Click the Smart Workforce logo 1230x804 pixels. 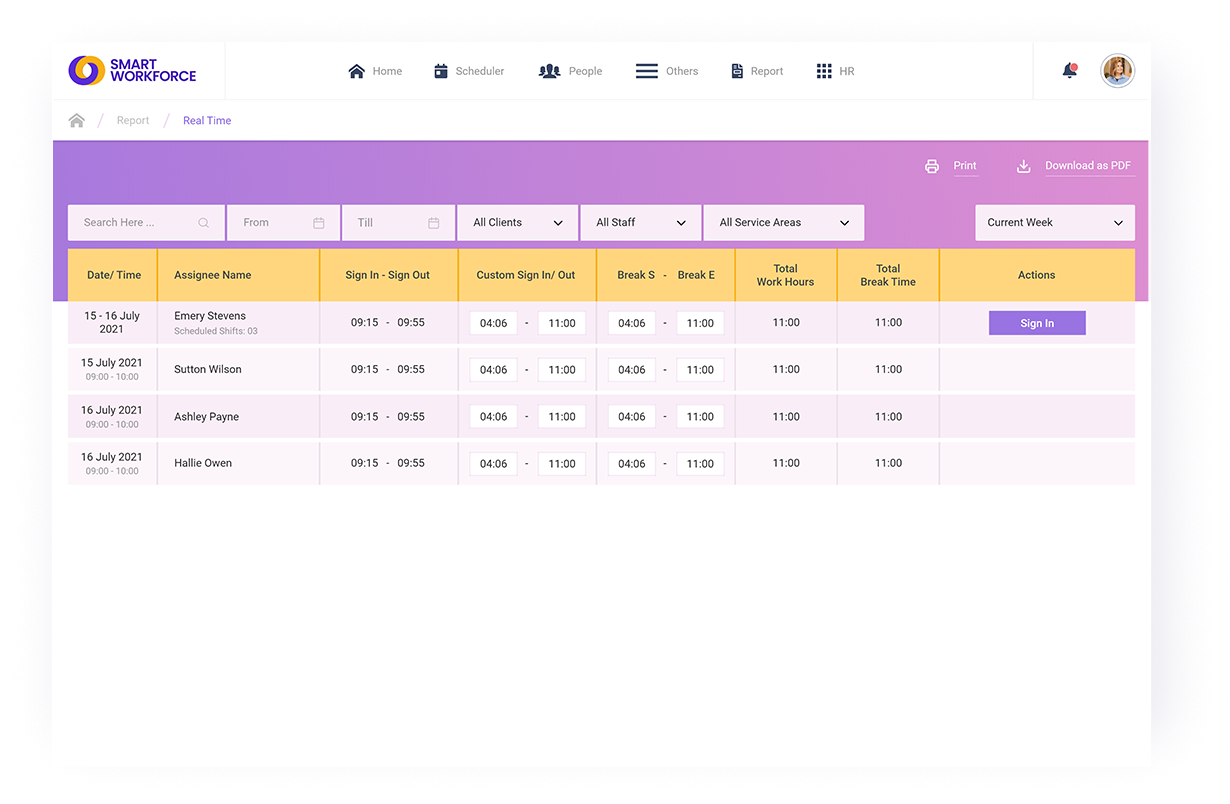tap(132, 71)
